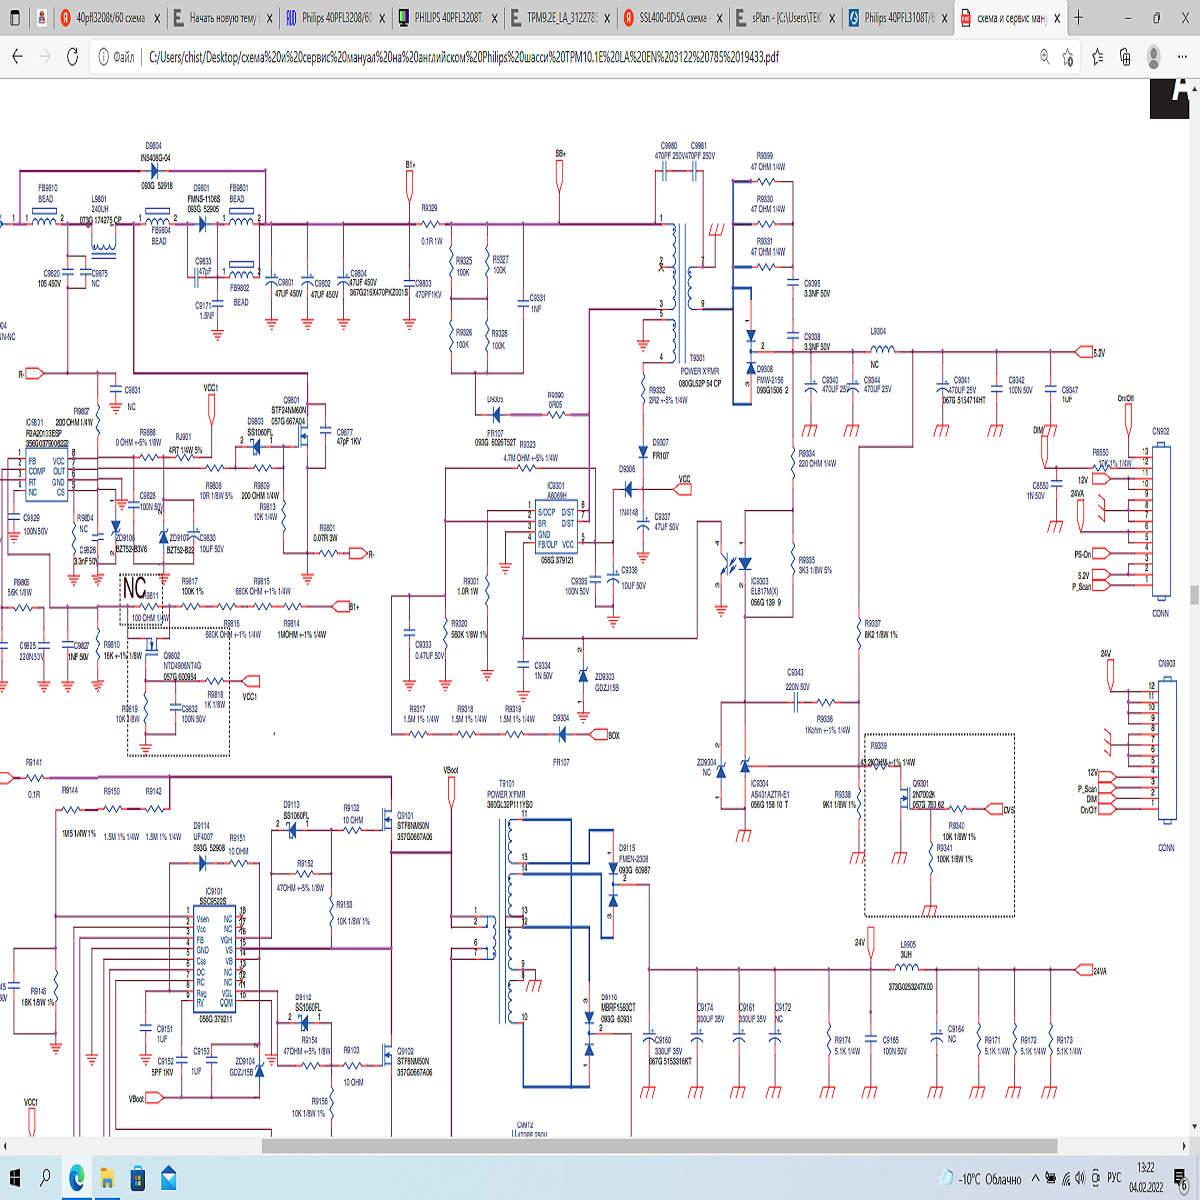Open Microsoft Store from taskbar
This screenshot has width=1200, height=1200.
pos(137,1178)
